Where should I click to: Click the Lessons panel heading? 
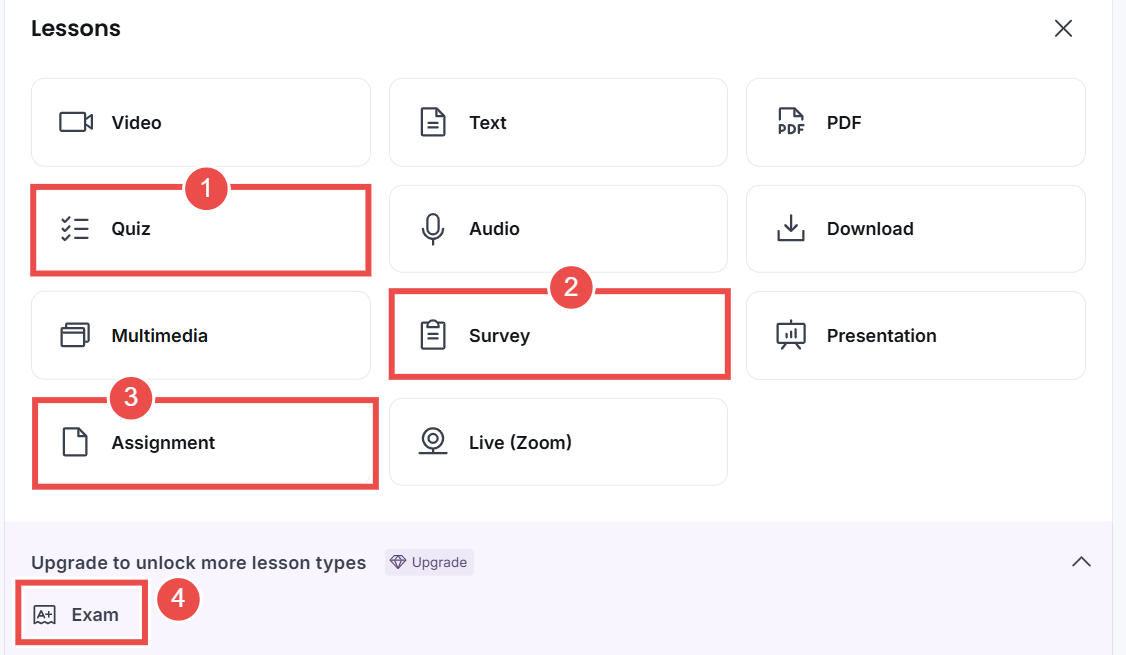click(75, 28)
